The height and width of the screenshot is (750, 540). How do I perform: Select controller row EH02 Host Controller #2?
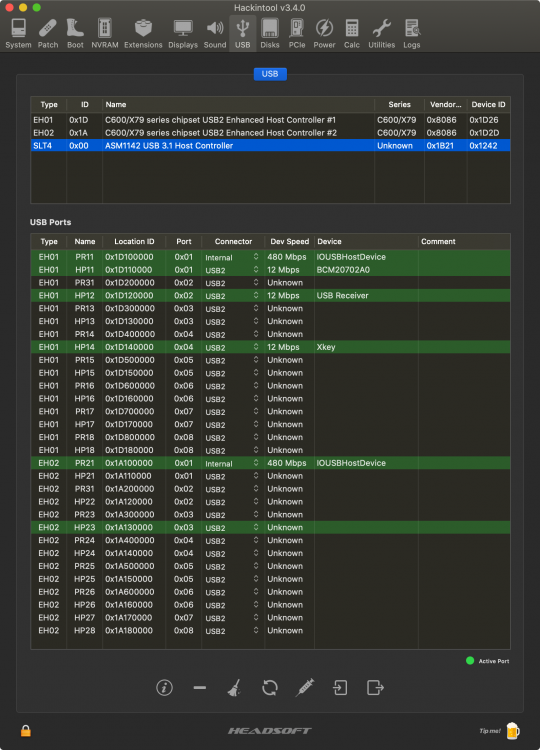(x=270, y=133)
